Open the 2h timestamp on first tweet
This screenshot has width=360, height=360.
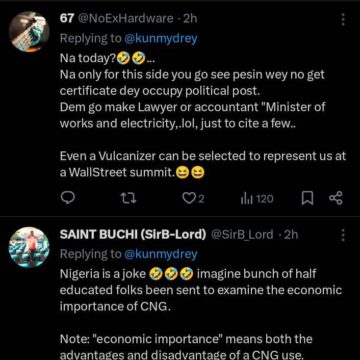(x=190, y=19)
